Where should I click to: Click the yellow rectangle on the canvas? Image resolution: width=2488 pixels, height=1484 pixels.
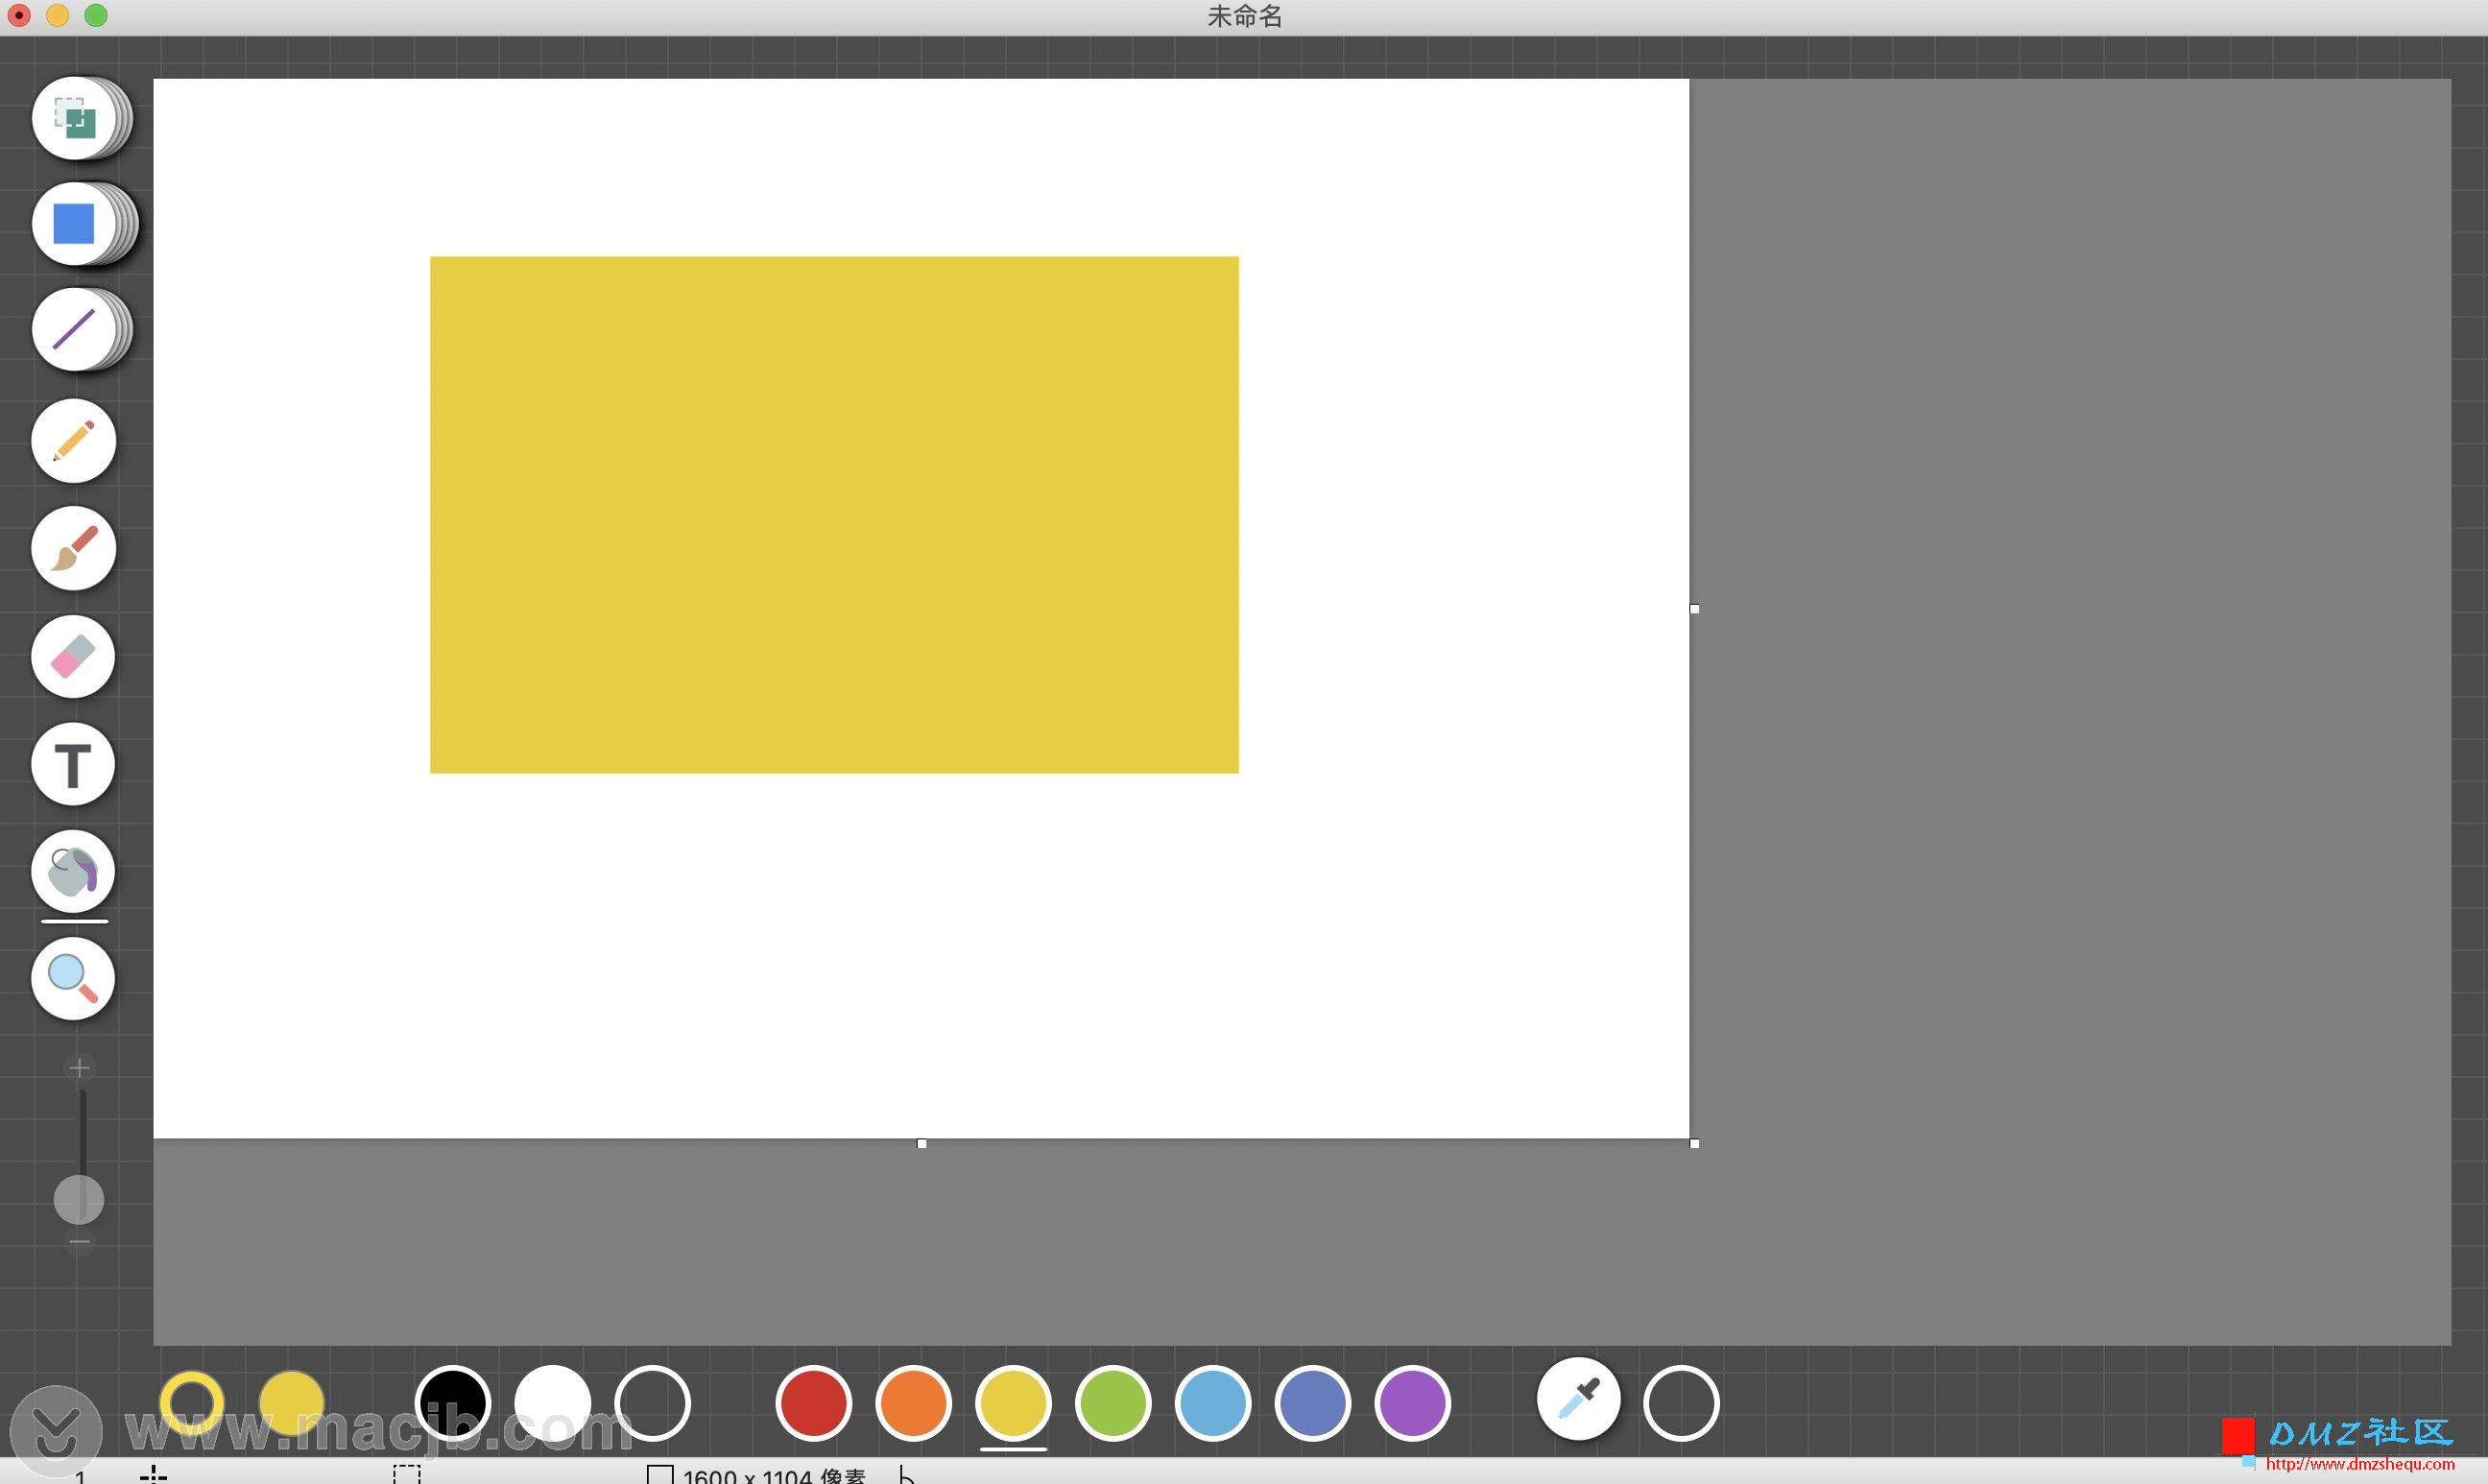coord(834,515)
